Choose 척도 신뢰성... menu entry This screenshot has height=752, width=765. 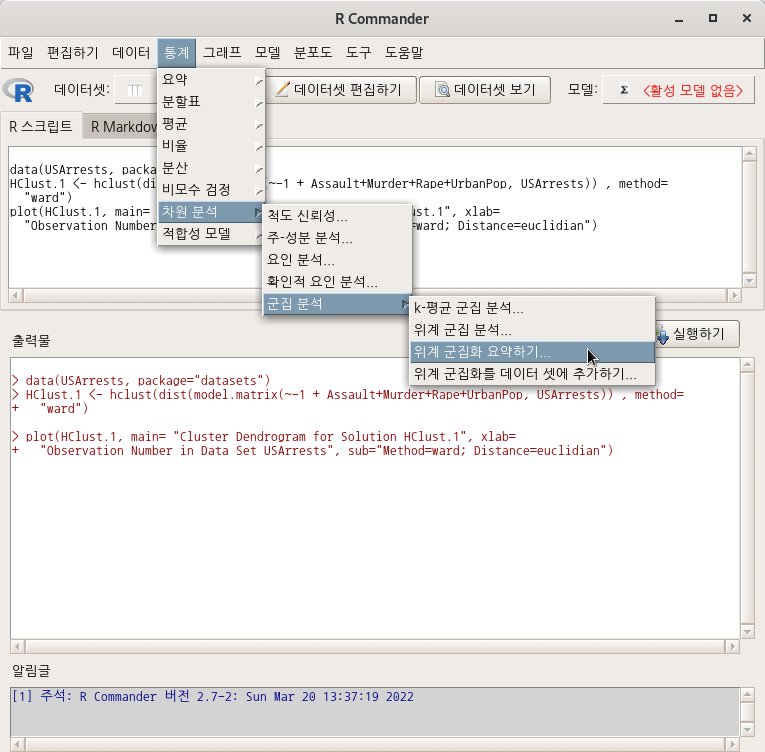tap(337, 215)
